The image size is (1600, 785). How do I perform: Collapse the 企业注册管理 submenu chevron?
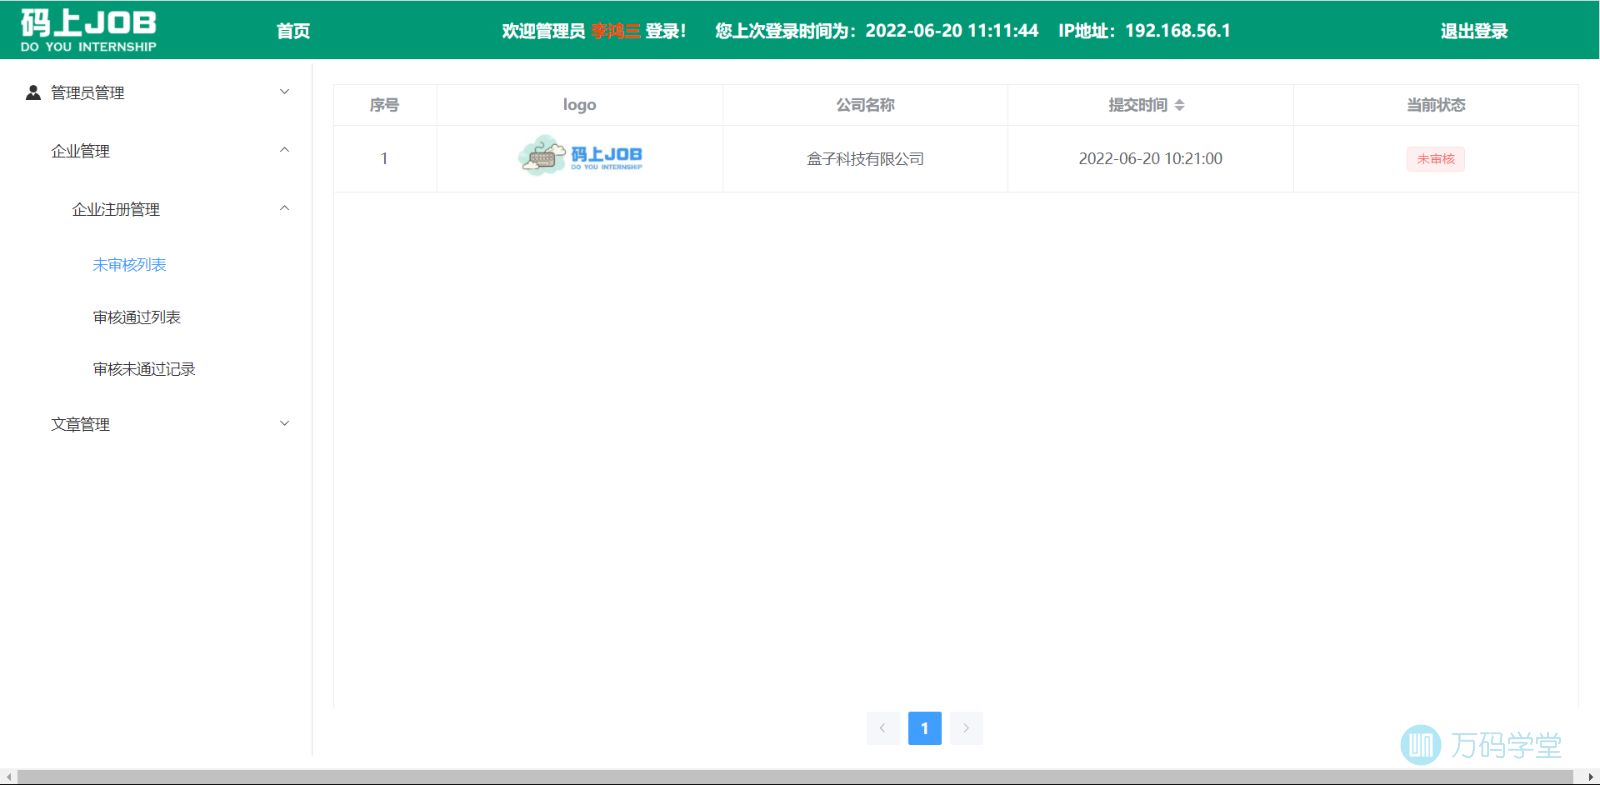coord(284,208)
